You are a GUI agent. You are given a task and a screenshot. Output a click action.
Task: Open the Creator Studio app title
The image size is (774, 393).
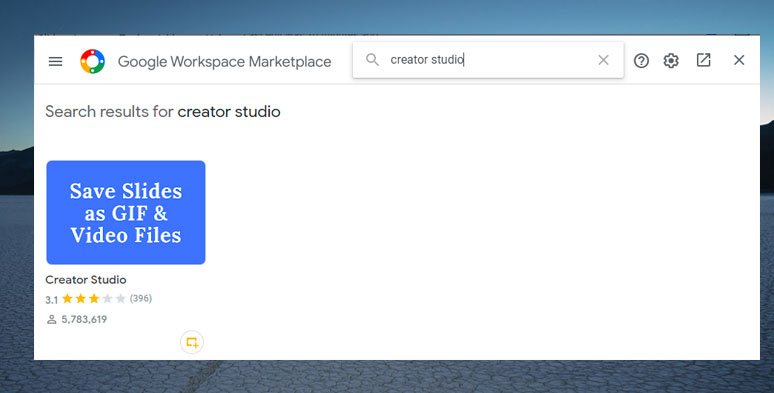tap(86, 279)
